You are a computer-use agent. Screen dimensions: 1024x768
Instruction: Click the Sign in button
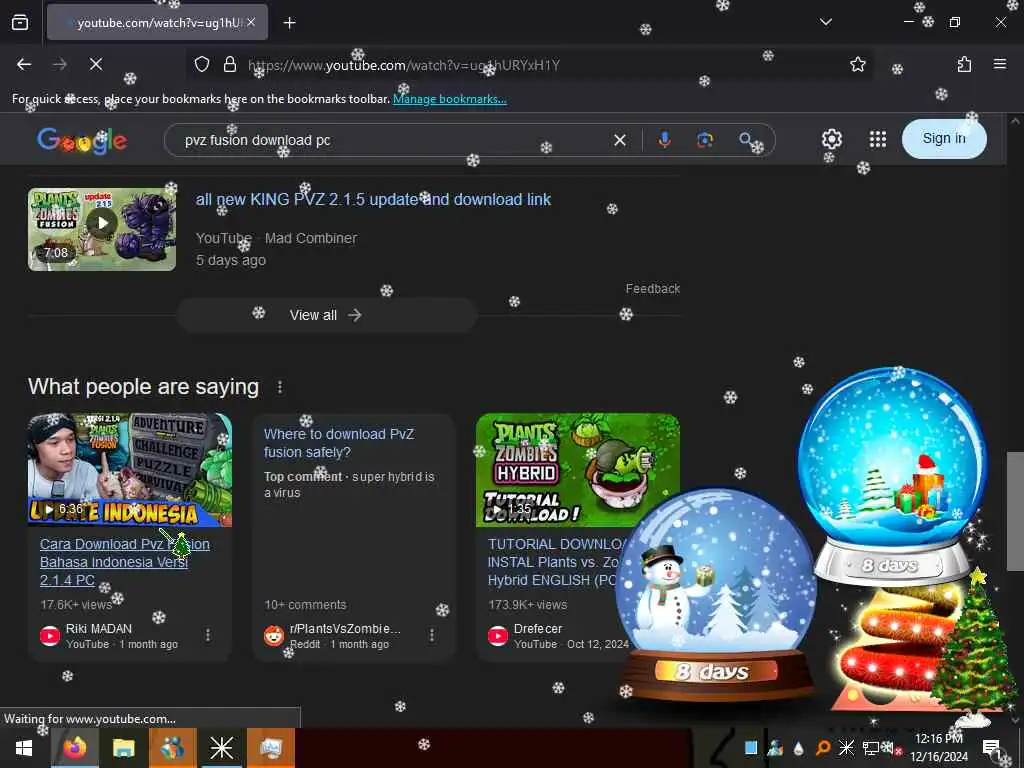point(944,138)
